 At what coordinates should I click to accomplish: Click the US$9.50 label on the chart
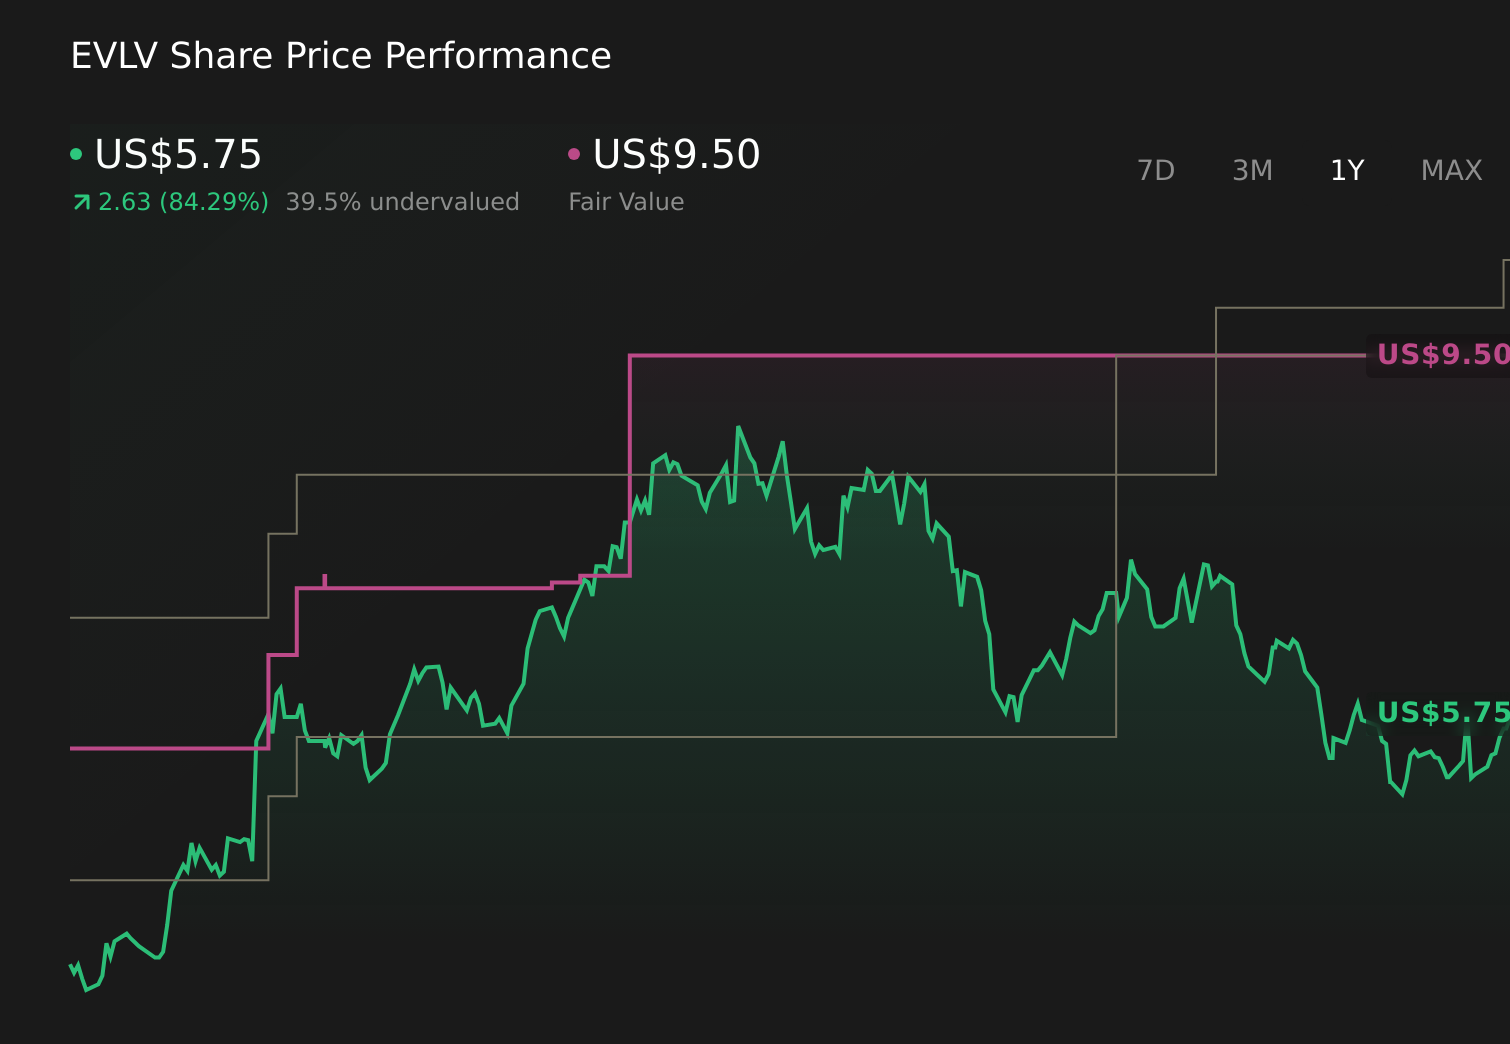(x=1441, y=354)
